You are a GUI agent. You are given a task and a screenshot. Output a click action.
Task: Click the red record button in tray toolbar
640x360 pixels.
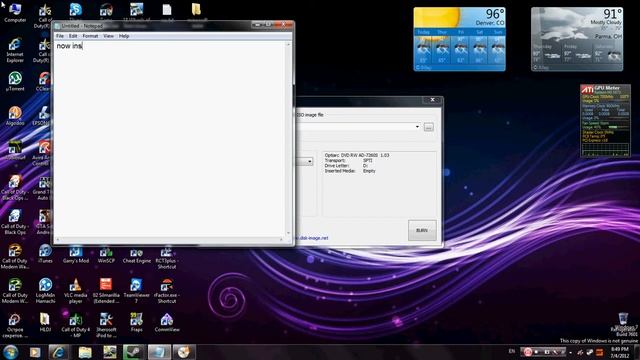coord(527,352)
